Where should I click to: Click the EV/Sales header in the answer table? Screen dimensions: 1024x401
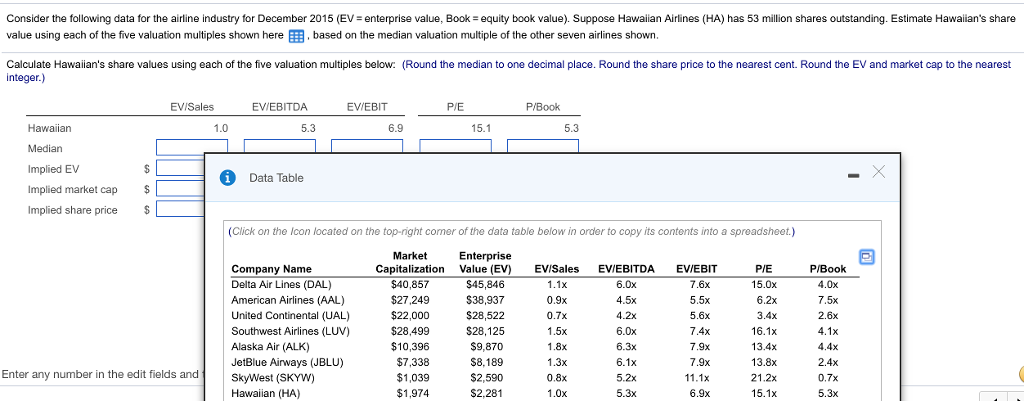[191, 106]
